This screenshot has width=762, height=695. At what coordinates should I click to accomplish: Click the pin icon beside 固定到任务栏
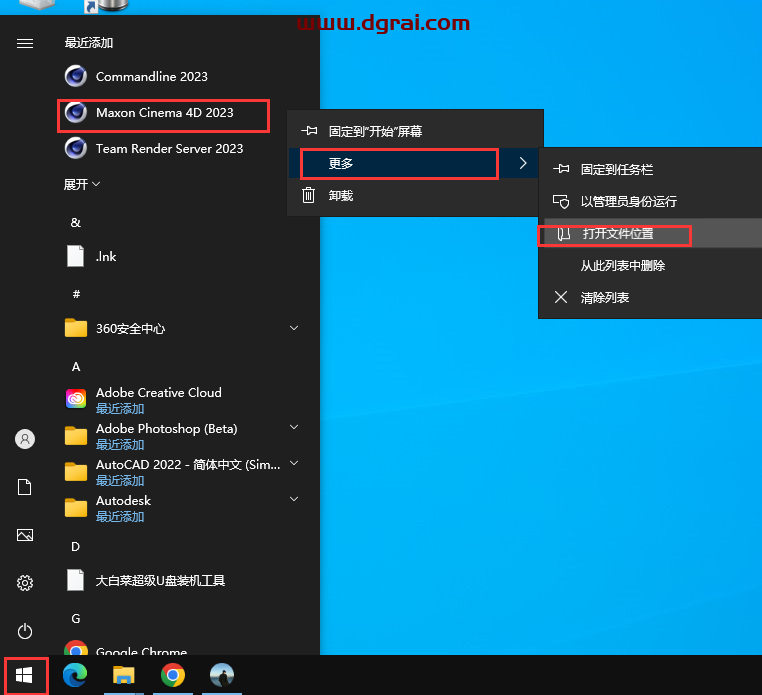[561, 169]
